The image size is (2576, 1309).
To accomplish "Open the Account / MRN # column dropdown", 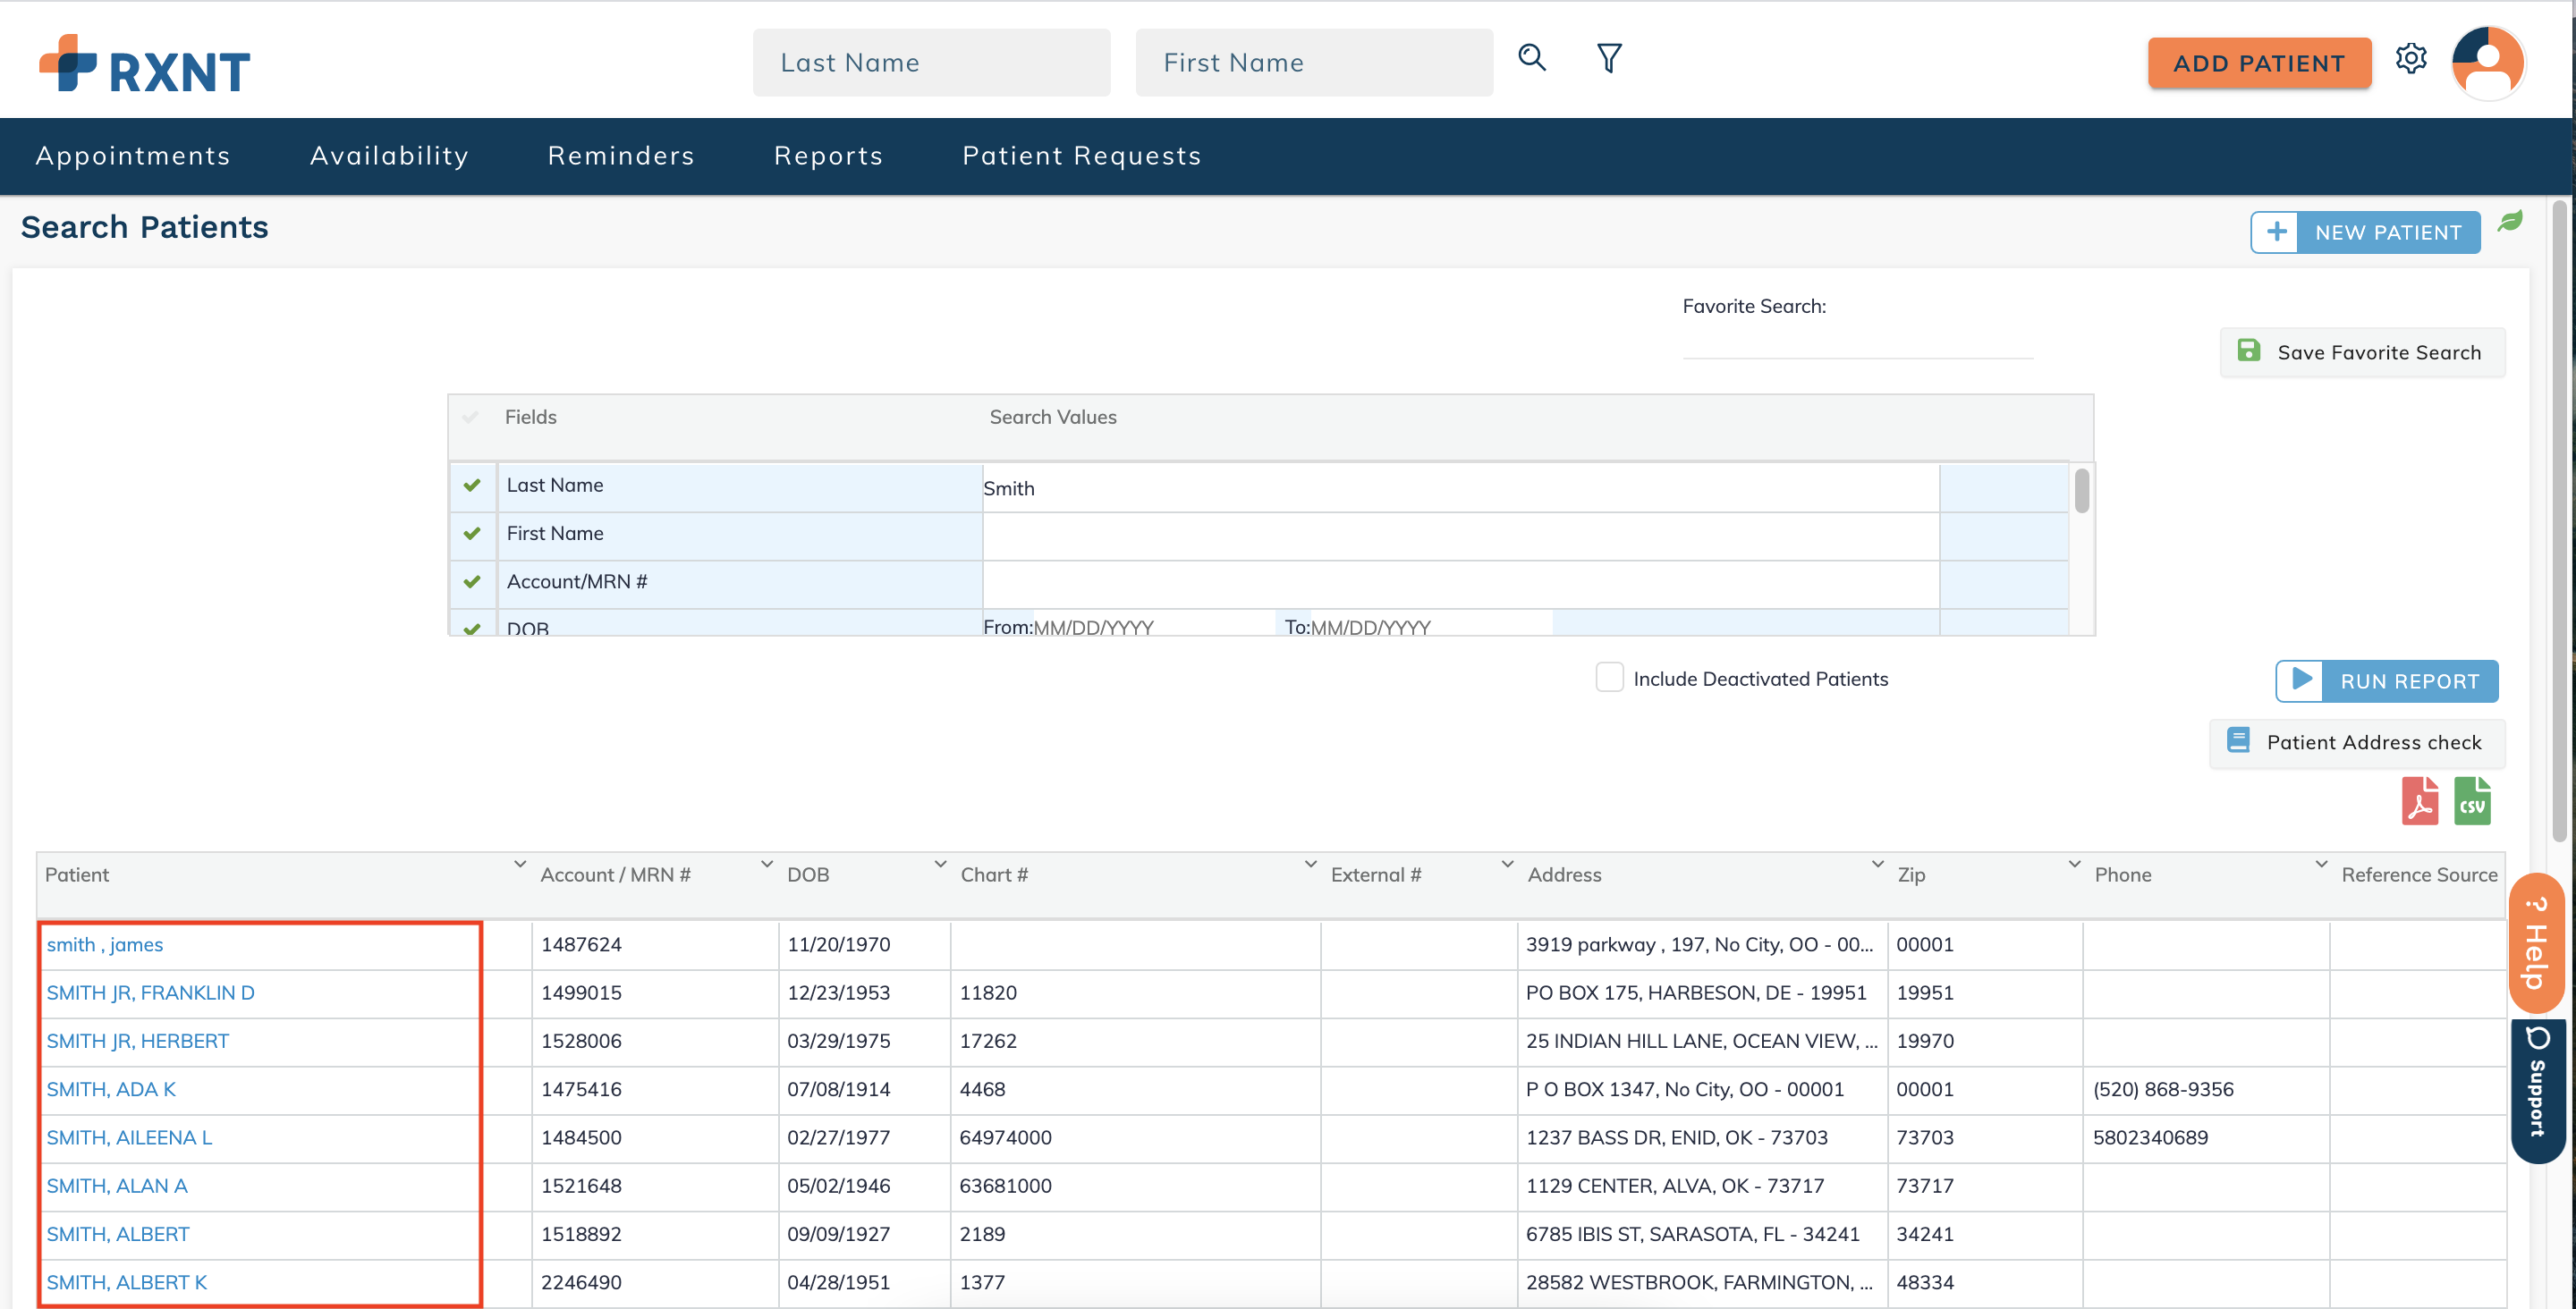I will (x=767, y=864).
